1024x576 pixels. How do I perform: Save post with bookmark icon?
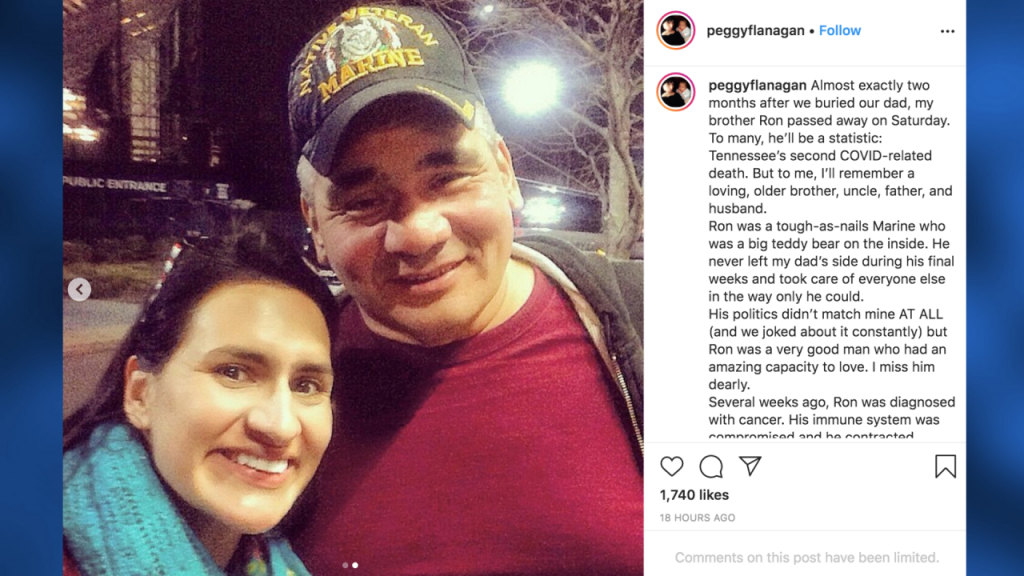coord(945,466)
